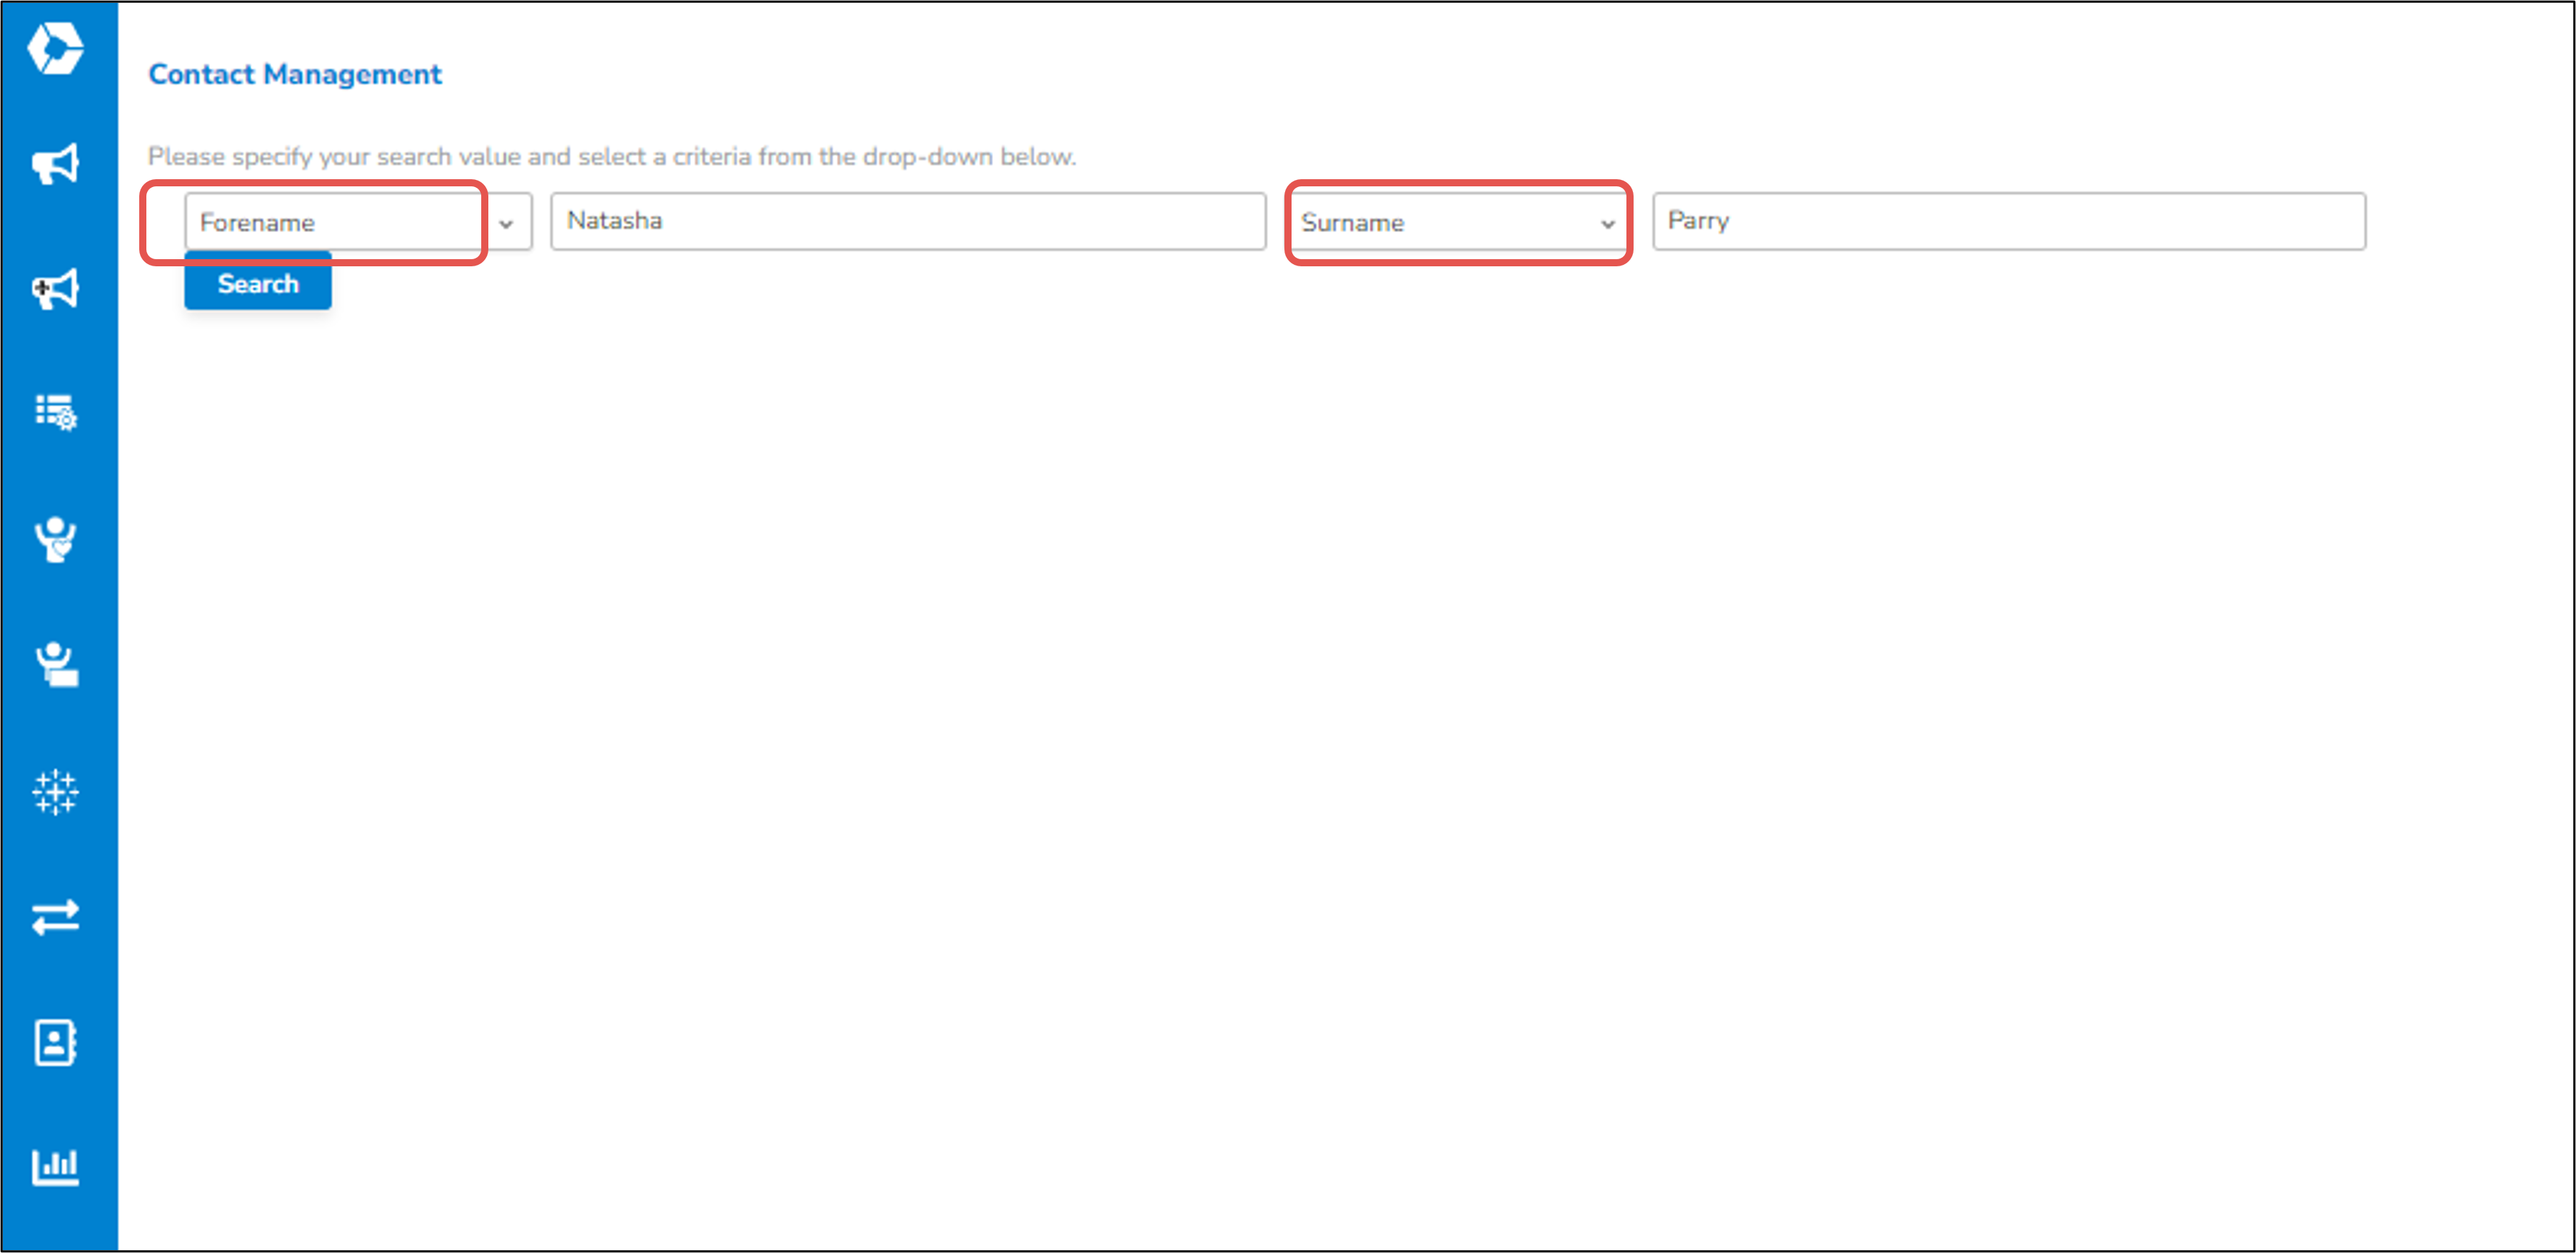Open the megaphone campaigns icon
The height and width of the screenshot is (1253, 2576).
pyautogui.click(x=55, y=164)
